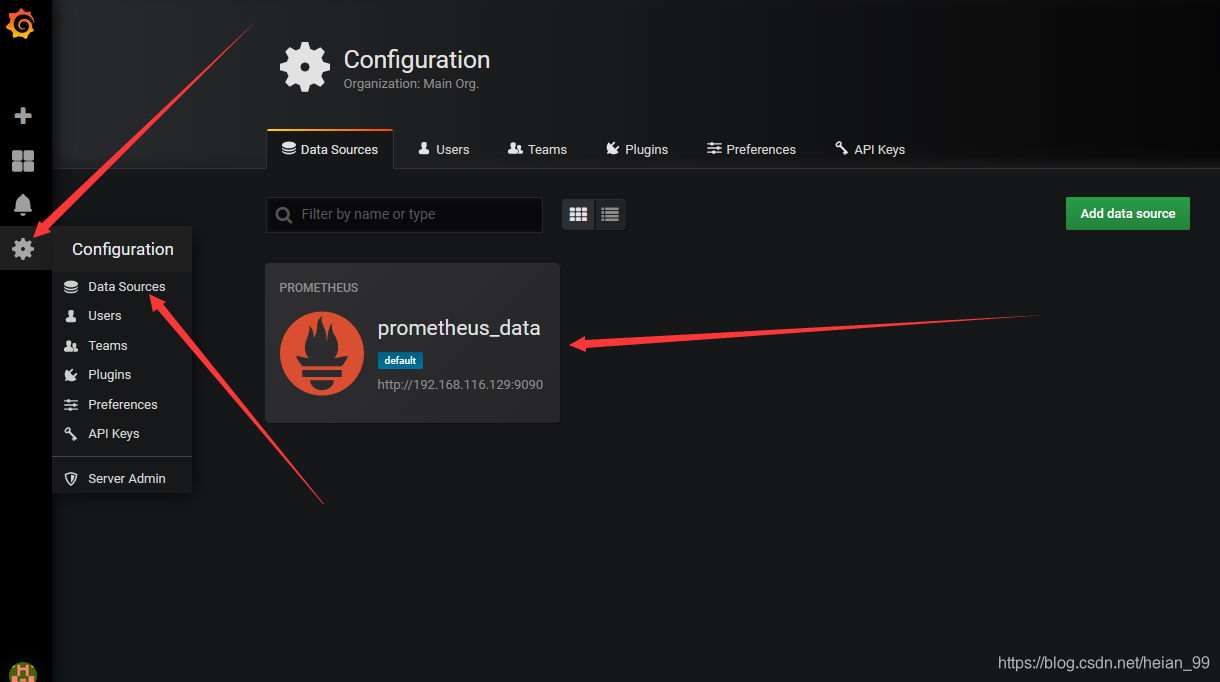Open the Dashboards grid icon in sidebar
This screenshot has width=1220, height=682.
(x=23, y=161)
